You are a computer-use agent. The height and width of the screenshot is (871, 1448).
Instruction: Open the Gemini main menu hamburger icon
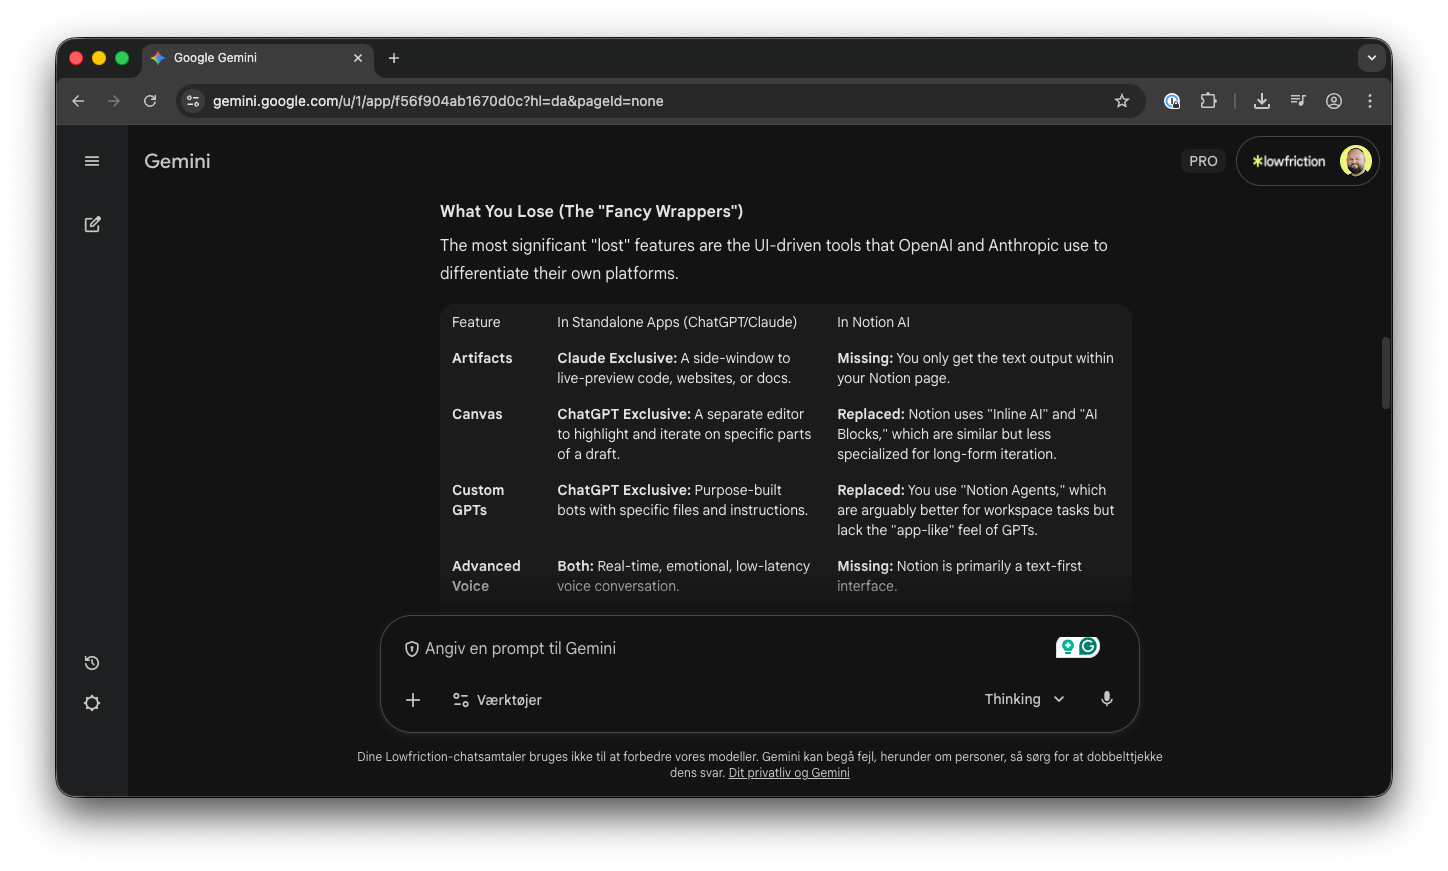[x=92, y=161]
